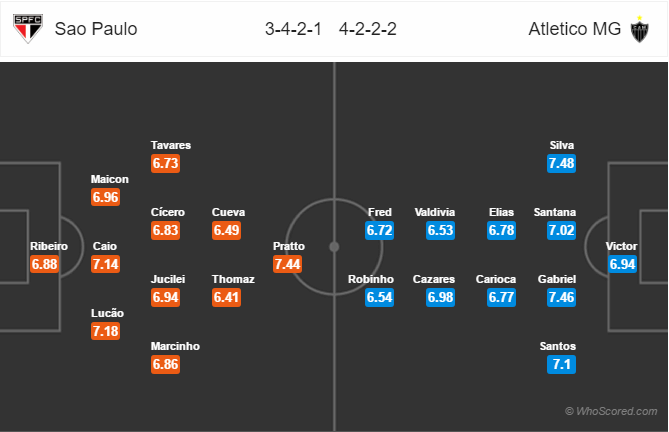Click Victor's 6.94 goalkeeper rating badge
Viewport: 669px width, 432px height.
[x=622, y=264]
